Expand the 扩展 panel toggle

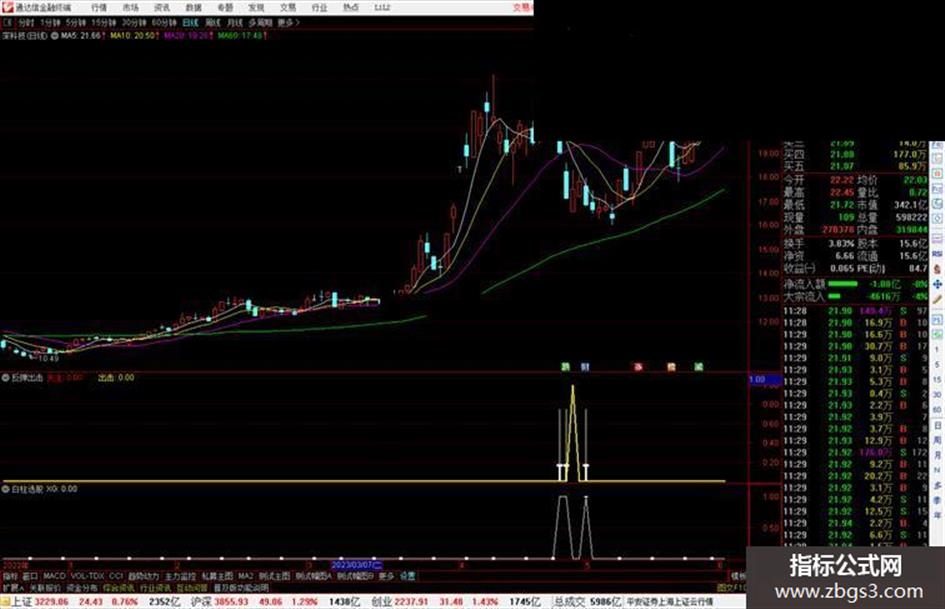coord(12,588)
